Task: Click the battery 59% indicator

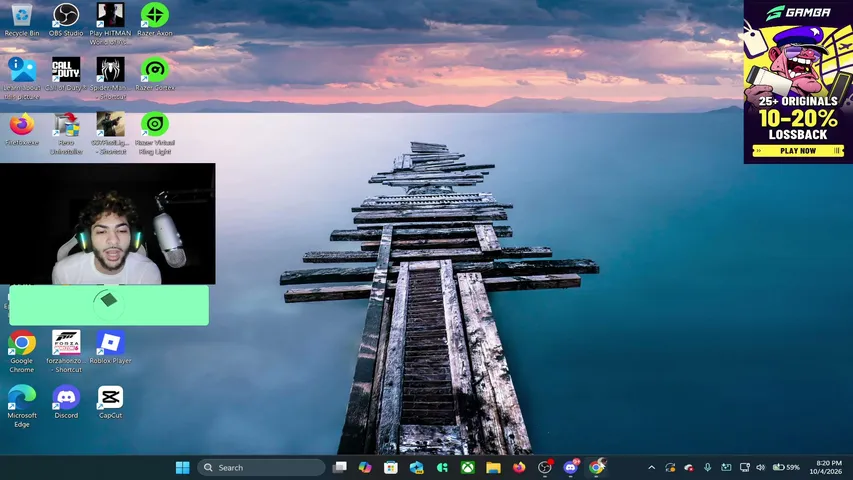Action: 786,467
